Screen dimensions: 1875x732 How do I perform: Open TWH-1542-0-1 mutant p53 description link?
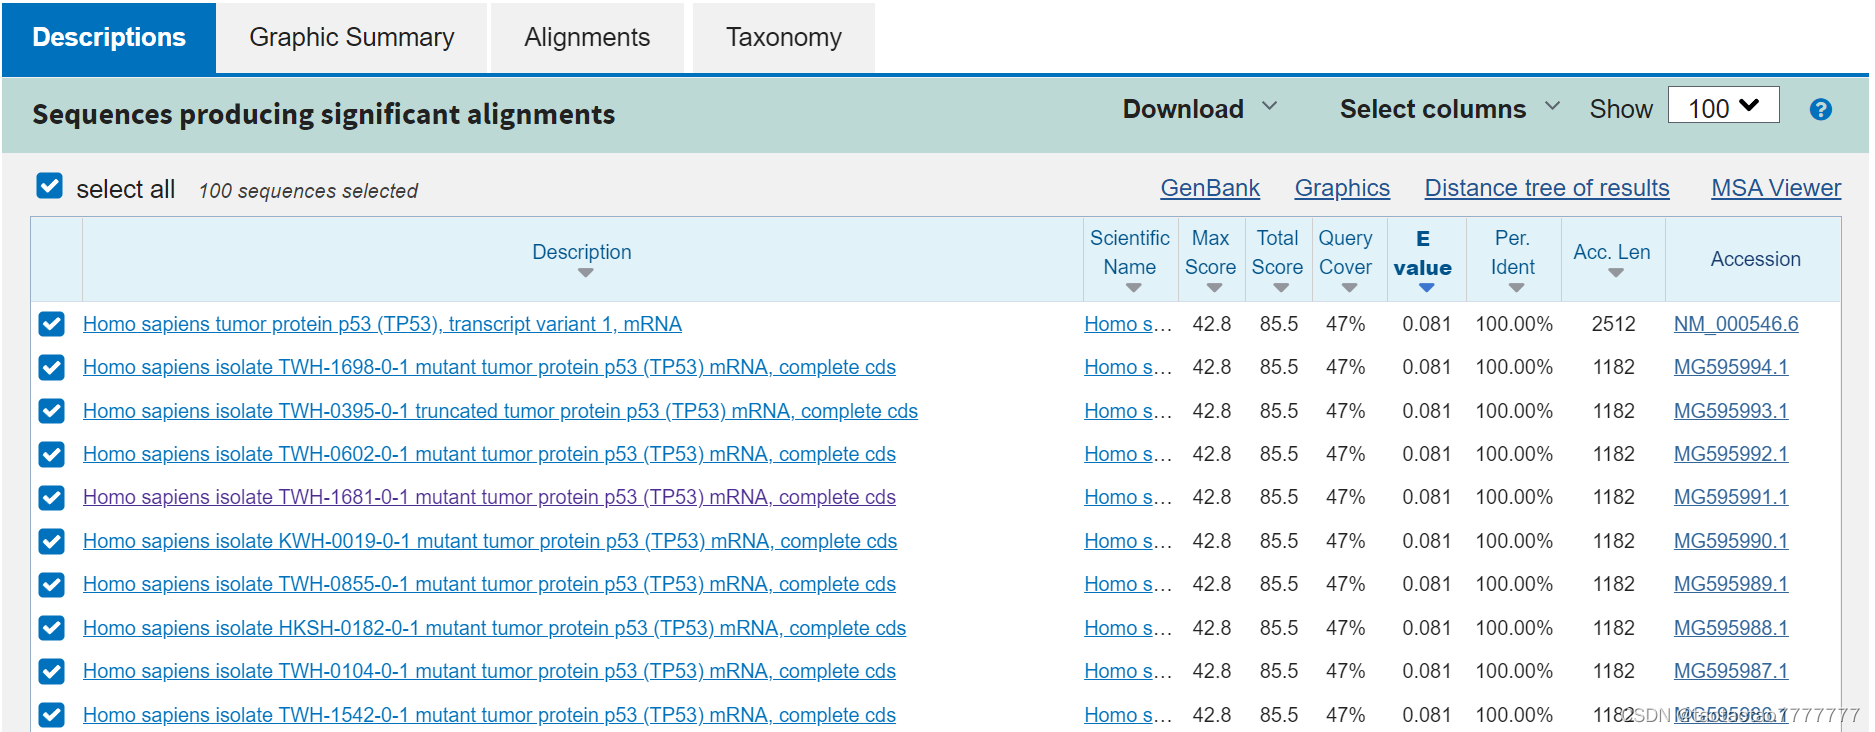click(x=489, y=715)
